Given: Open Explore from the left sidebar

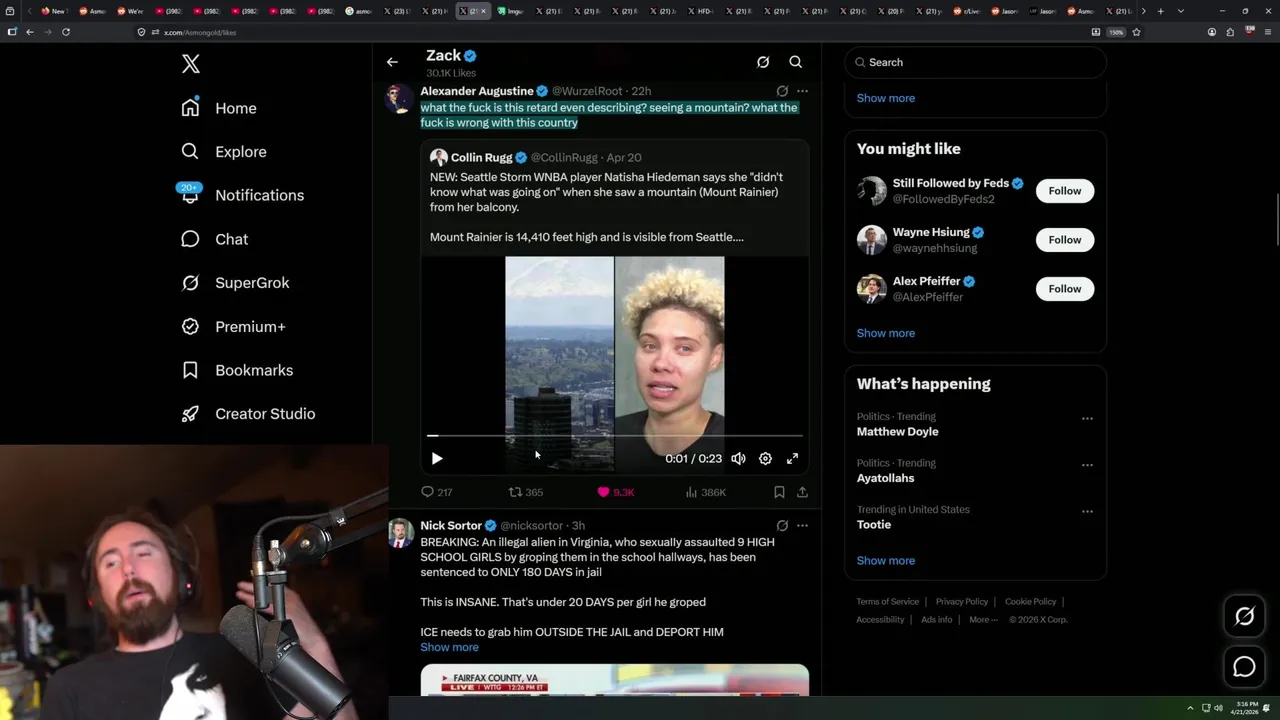Looking at the screenshot, I should 224,152.
